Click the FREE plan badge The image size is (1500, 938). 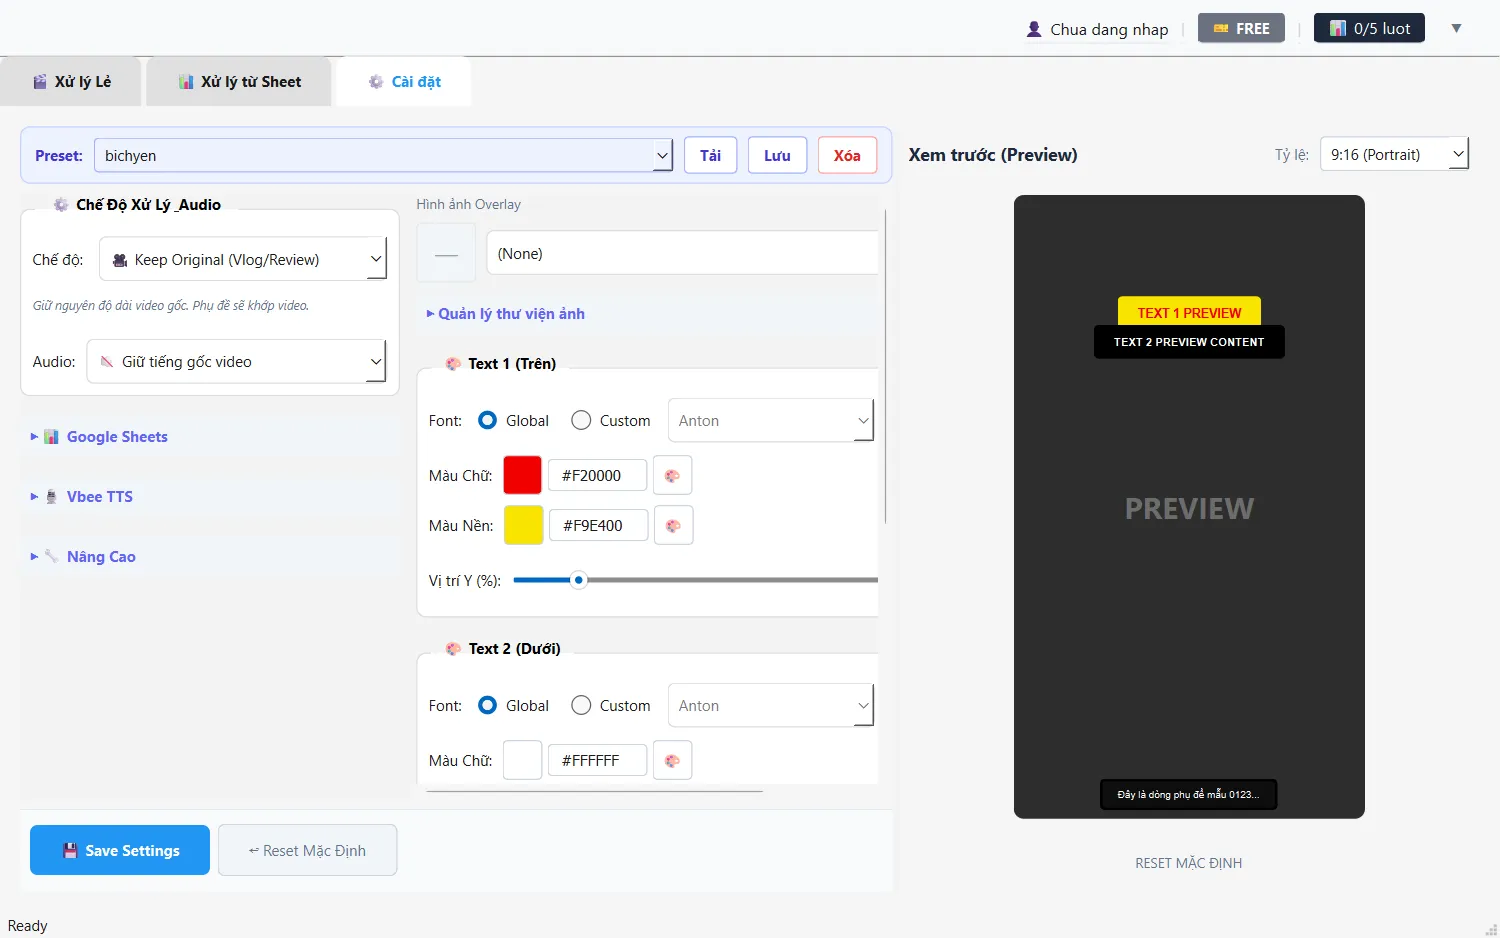tap(1241, 29)
